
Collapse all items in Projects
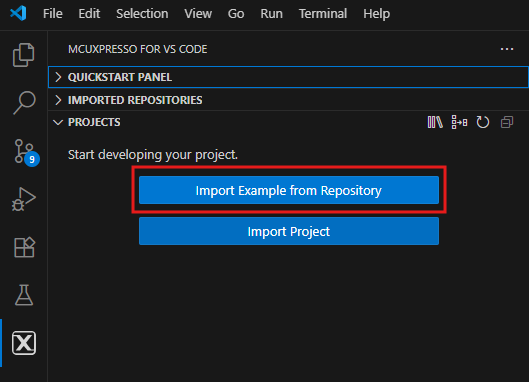coord(507,122)
